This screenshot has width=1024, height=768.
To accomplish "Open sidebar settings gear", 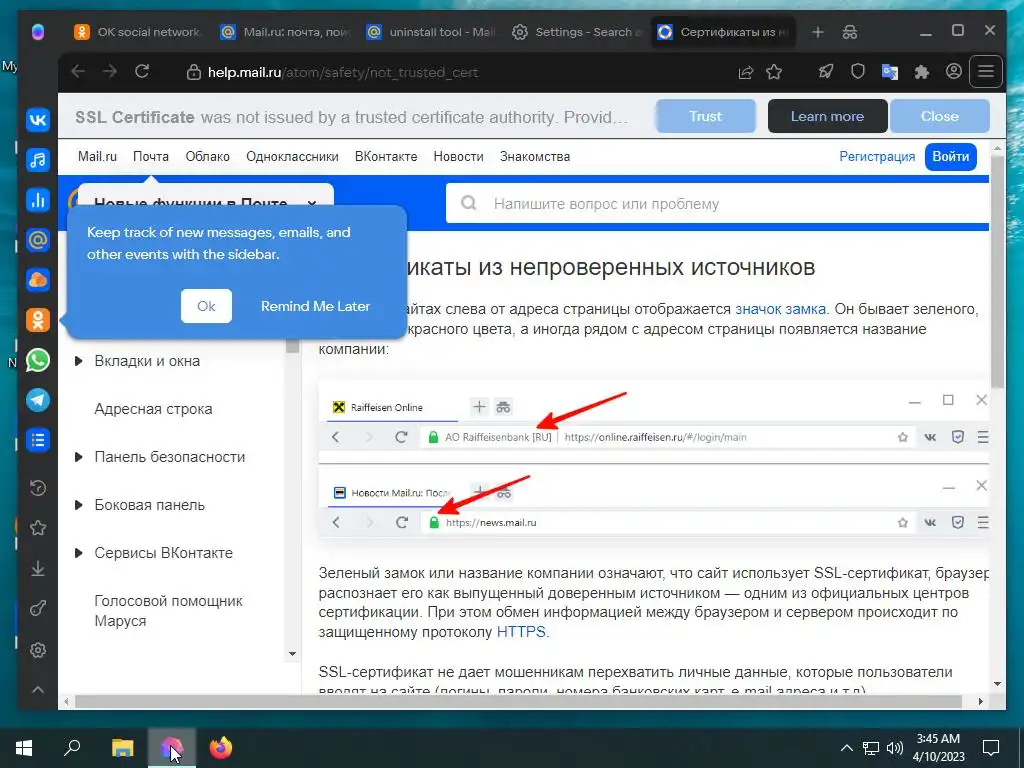I will (x=38, y=650).
